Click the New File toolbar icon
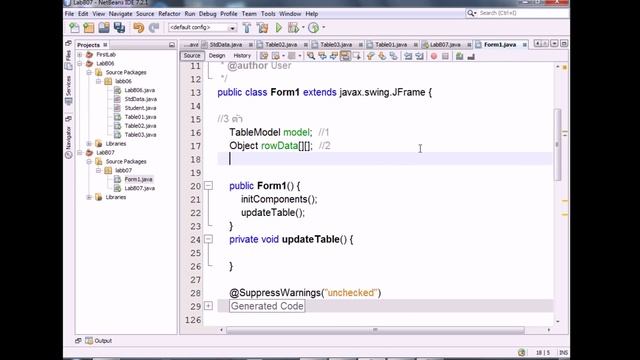This screenshot has width=640, height=360. tap(74, 28)
